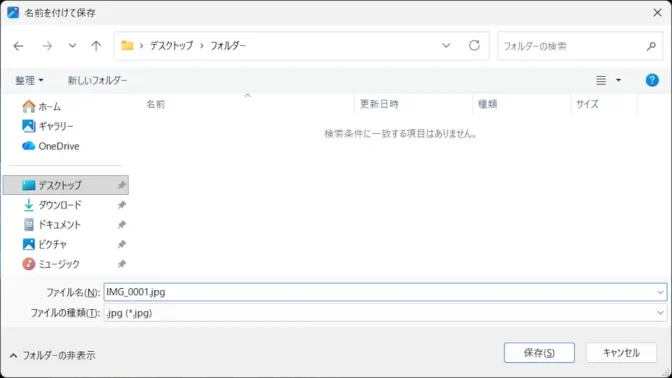Click the pin icon beside ミュージック
Image resolution: width=672 pixels, height=378 pixels.
tap(122, 264)
